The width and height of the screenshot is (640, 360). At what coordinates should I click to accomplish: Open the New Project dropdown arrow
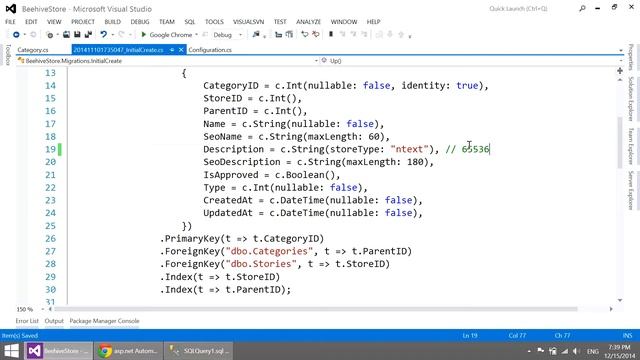[x=57, y=35]
